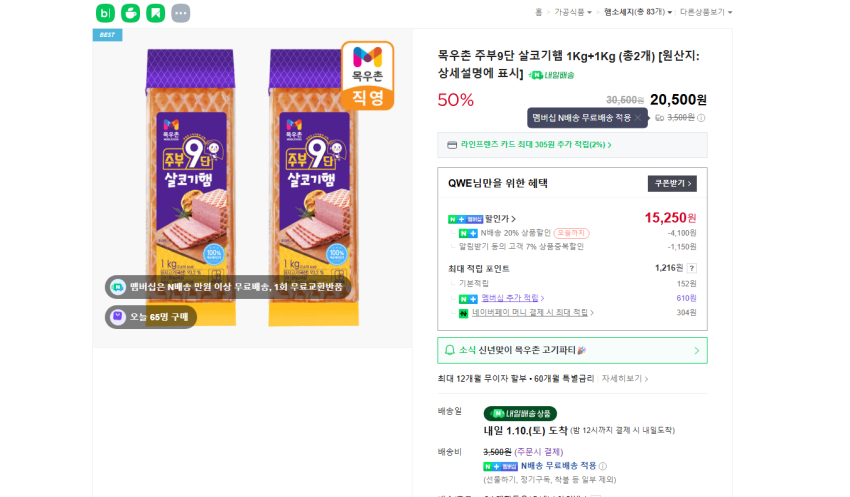Expand the 가공식품 category dropdown
This screenshot has width=850, height=497.
tap(573, 12)
